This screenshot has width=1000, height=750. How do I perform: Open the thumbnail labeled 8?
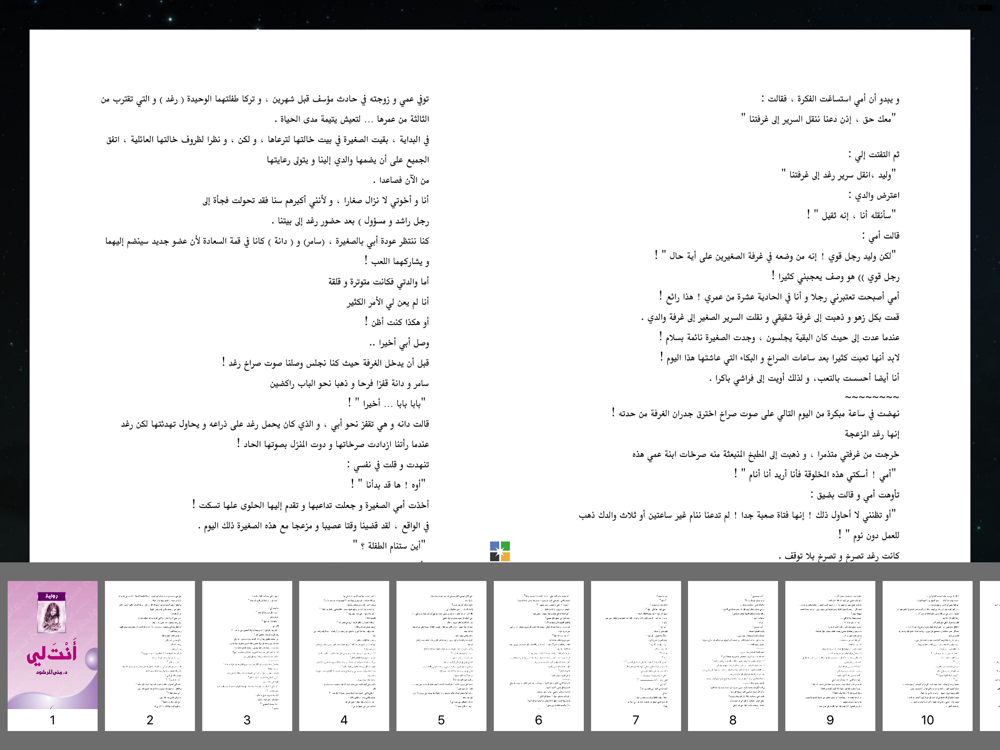[x=733, y=655]
